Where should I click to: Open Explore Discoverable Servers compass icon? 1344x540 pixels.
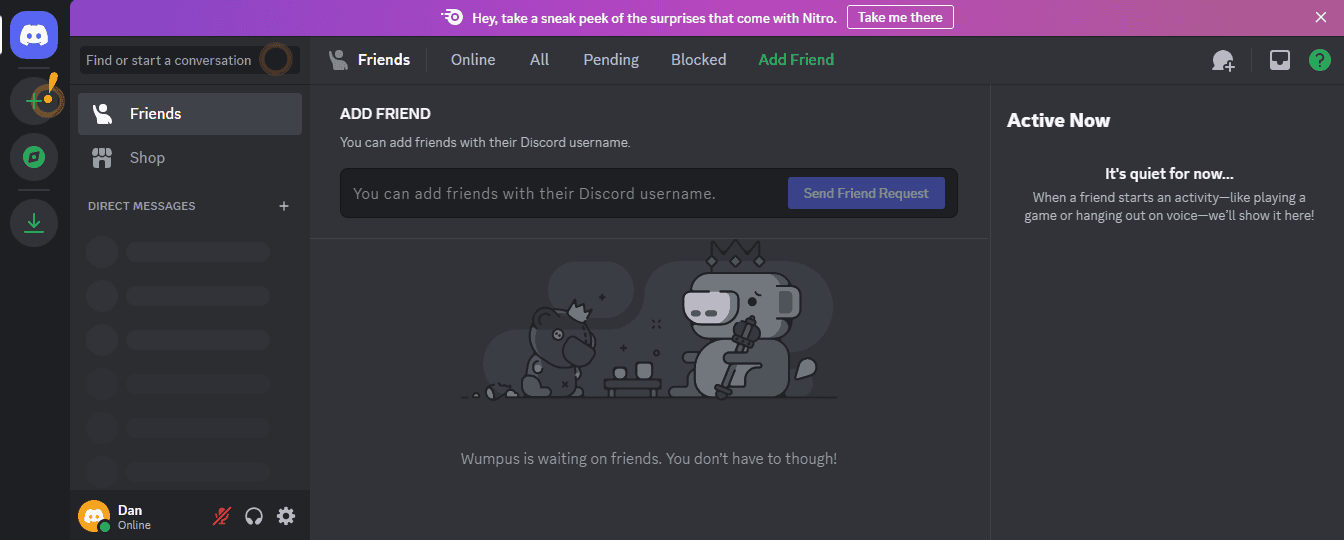[x=34, y=157]
